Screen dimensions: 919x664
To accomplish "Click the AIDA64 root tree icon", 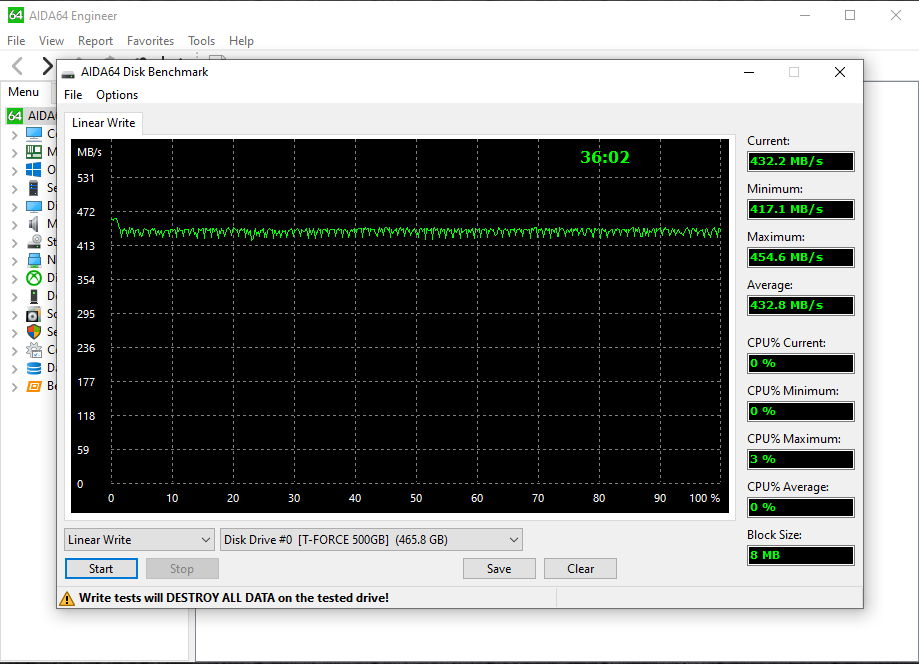I will coord(15,115).
